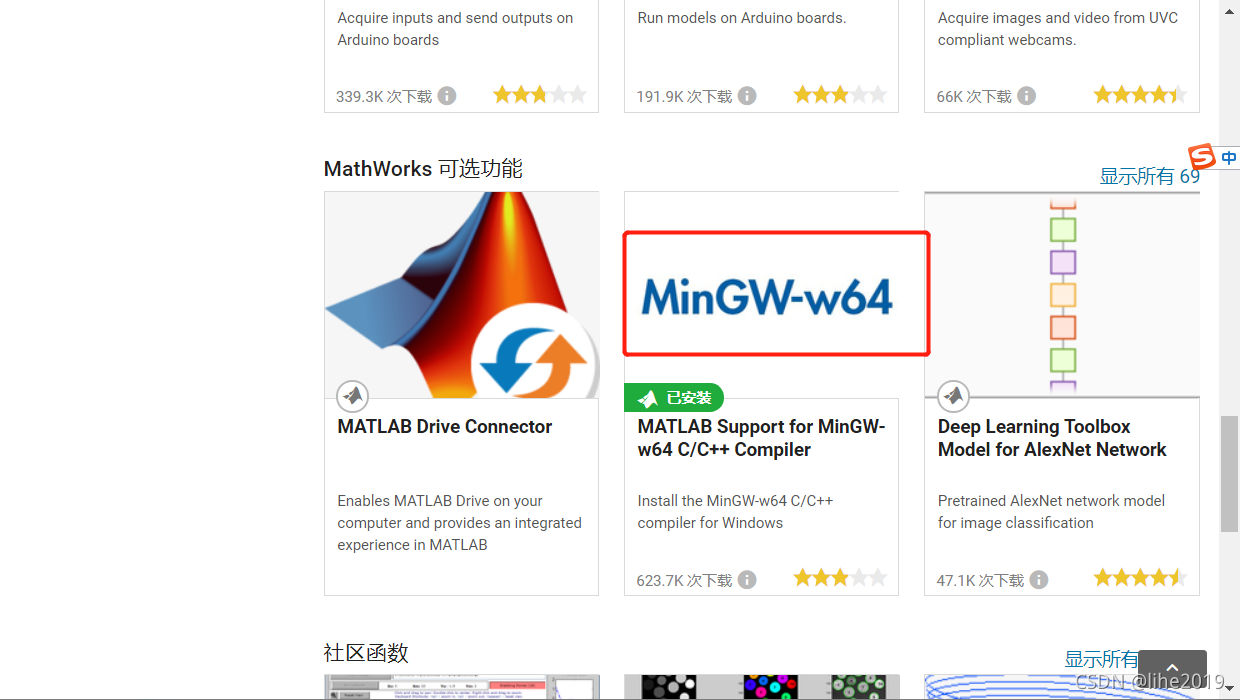This screenshot has height=700, width=1240.
Task: Click the '191.9K 次下载' download count
Action: 685,97
